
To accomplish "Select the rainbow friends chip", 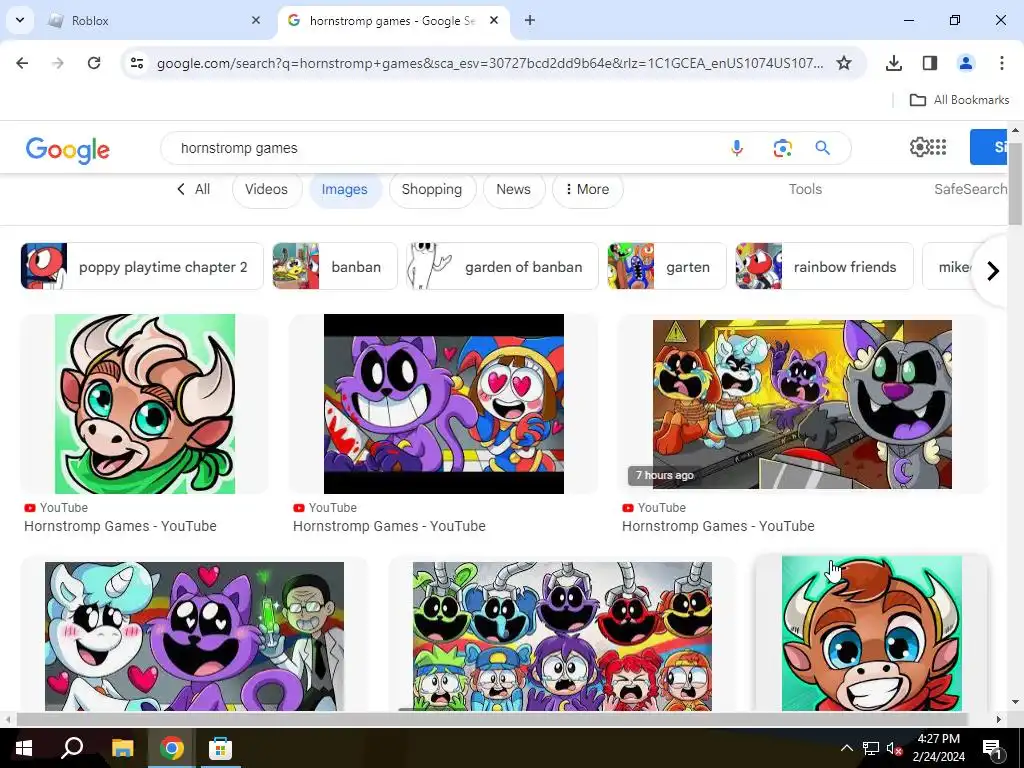I will click(x=824, y=266).
